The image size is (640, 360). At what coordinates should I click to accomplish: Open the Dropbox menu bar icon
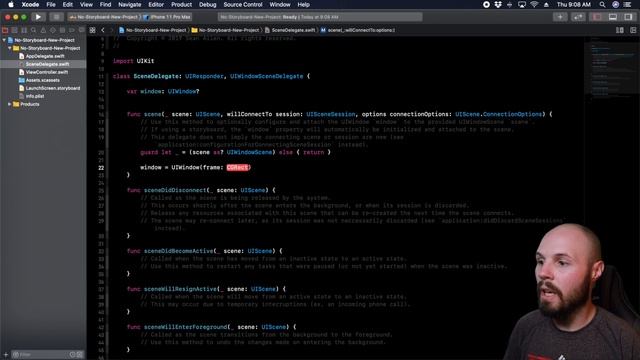tap(498, 4)
